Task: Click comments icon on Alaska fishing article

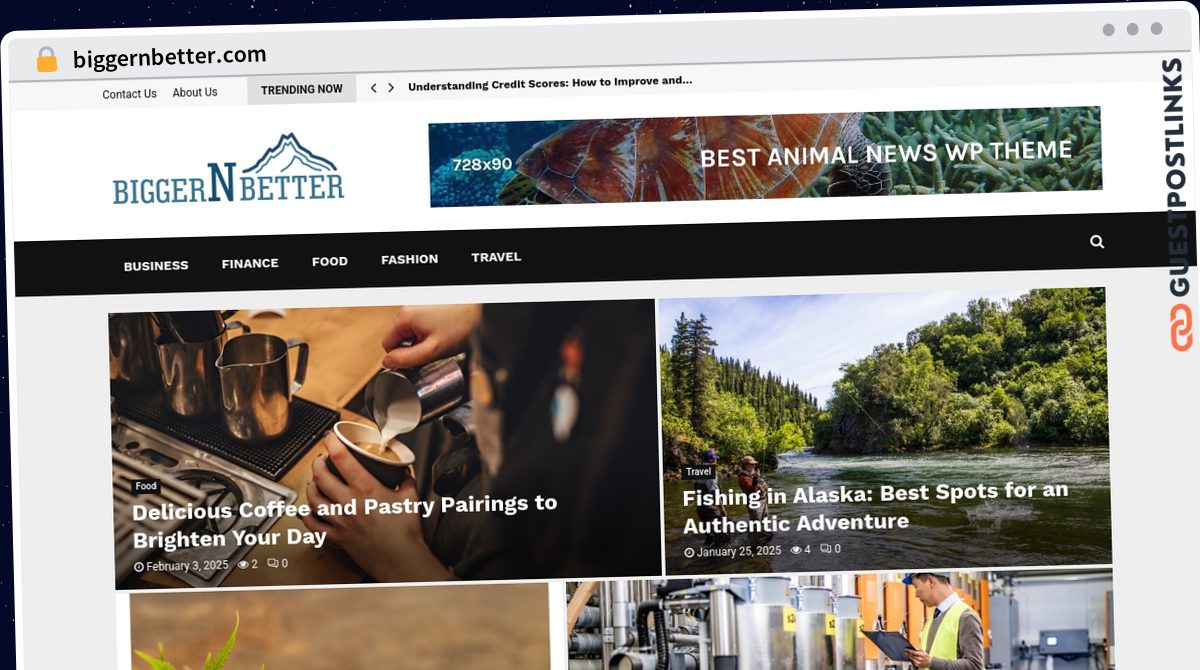Action: click(826, 548)
